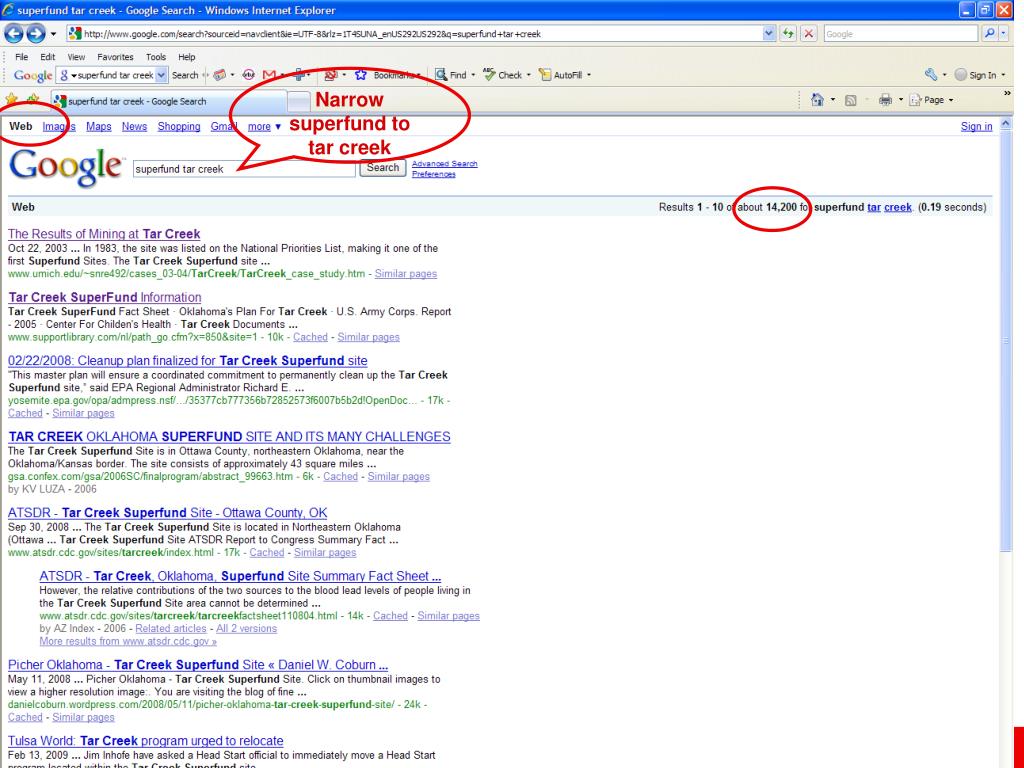
Task: Click the Google page Search button
Action: click(383, 168)
